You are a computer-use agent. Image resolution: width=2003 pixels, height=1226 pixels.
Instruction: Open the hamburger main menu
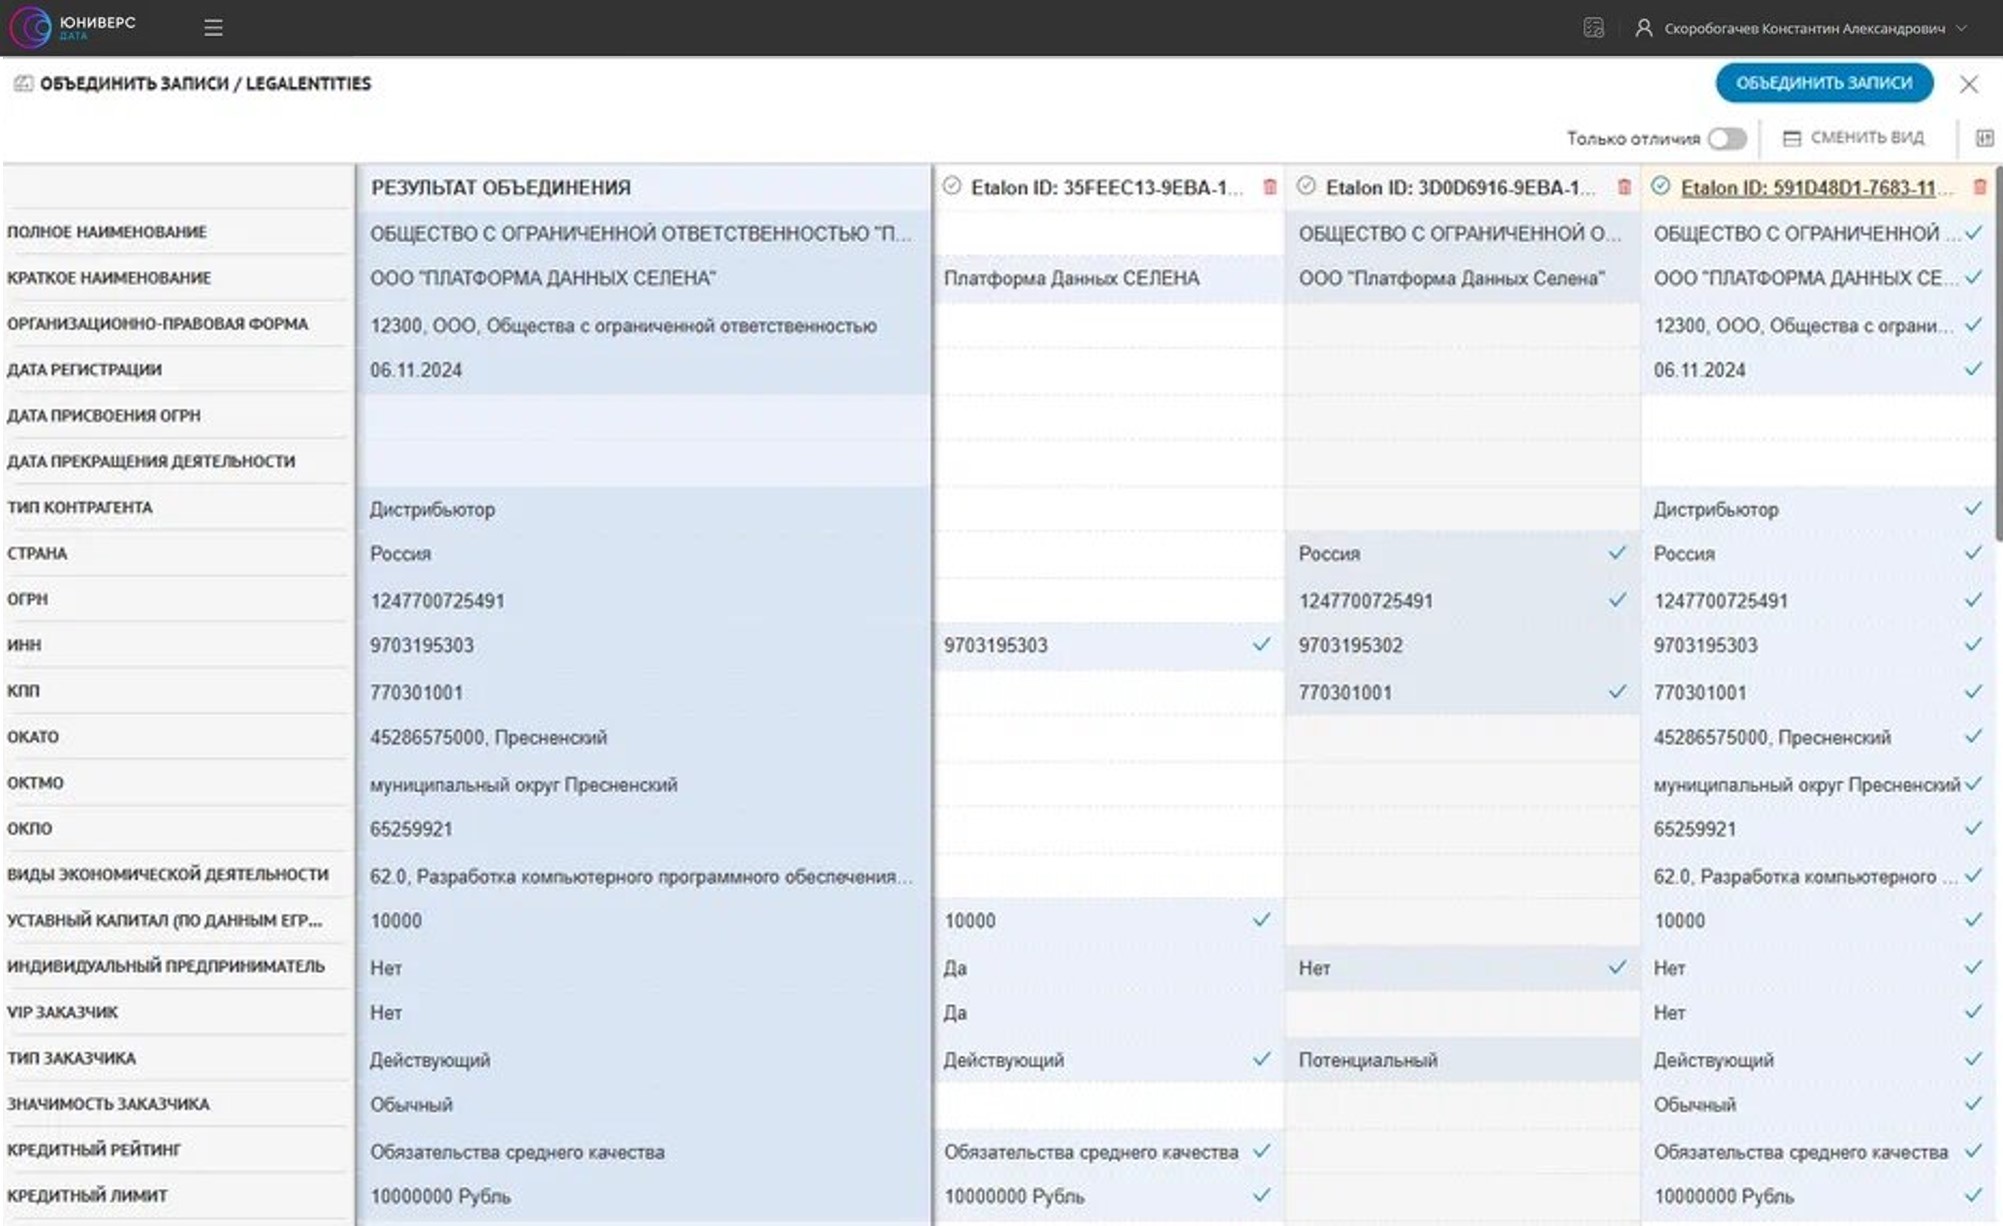[213, 28]
